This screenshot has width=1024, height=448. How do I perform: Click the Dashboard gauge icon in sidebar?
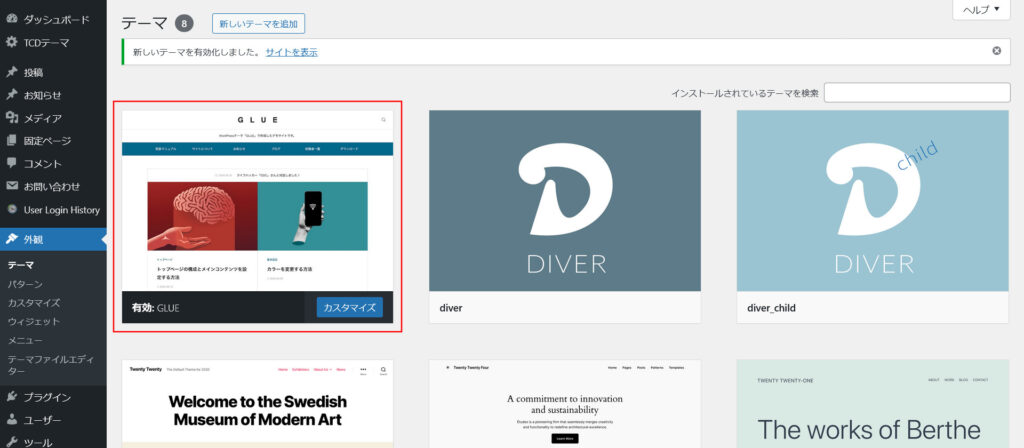(12, 19)
